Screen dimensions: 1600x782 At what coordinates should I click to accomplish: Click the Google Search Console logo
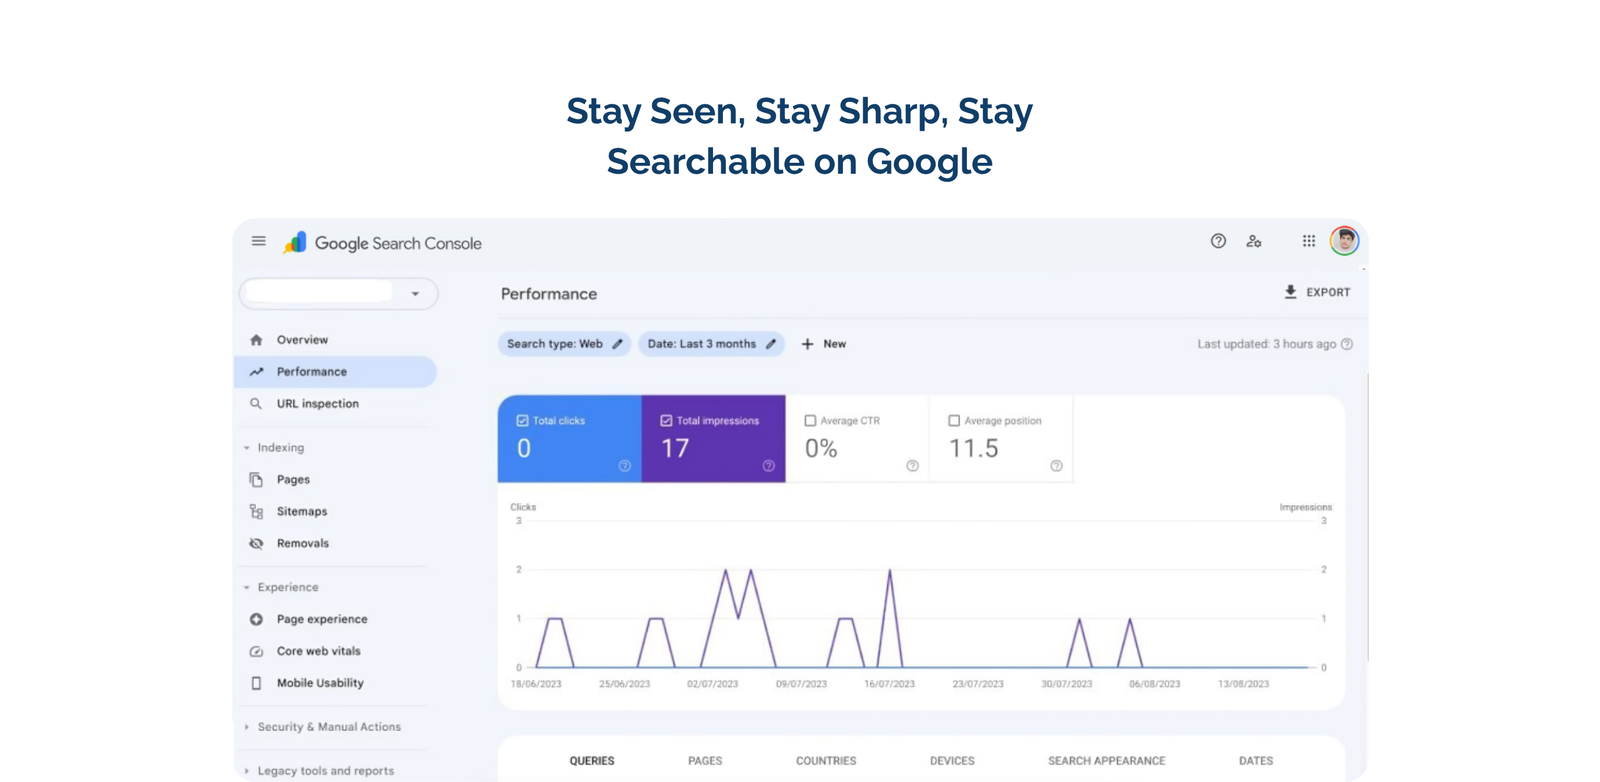[382, 243]
